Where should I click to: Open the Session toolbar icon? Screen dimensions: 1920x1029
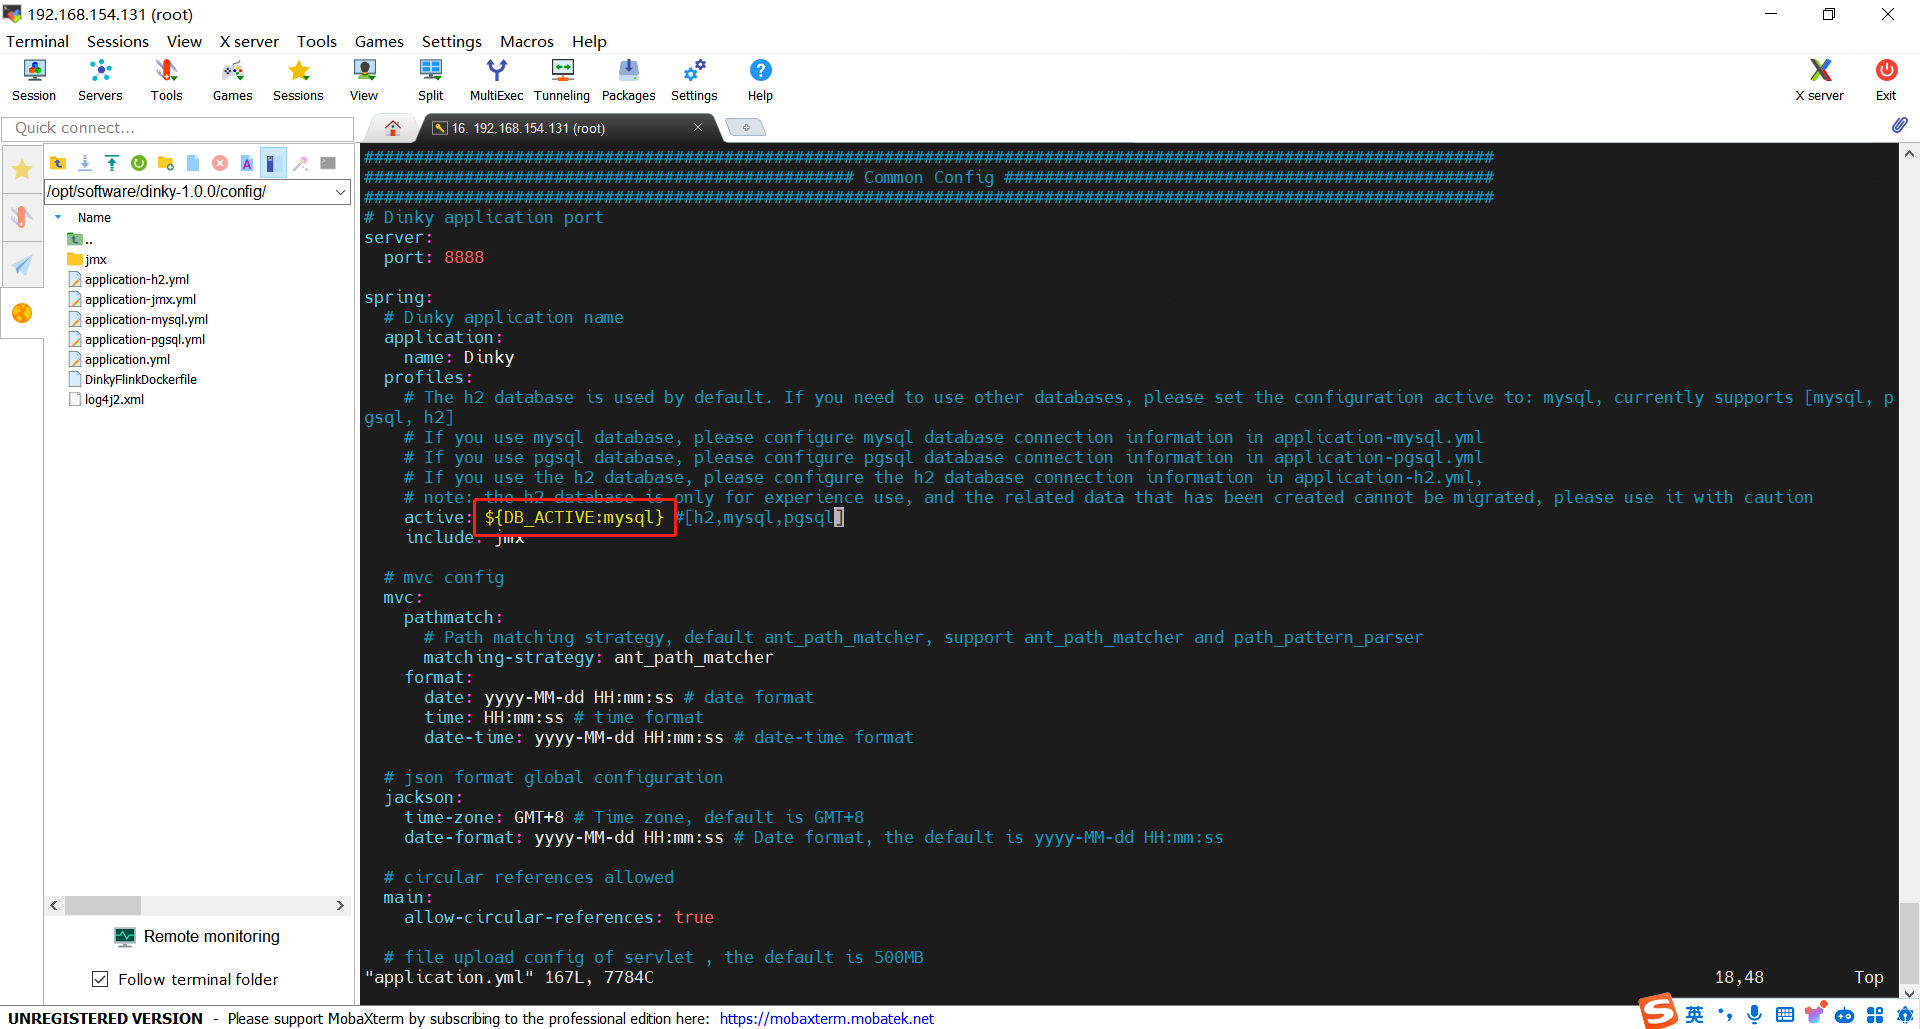34,80
